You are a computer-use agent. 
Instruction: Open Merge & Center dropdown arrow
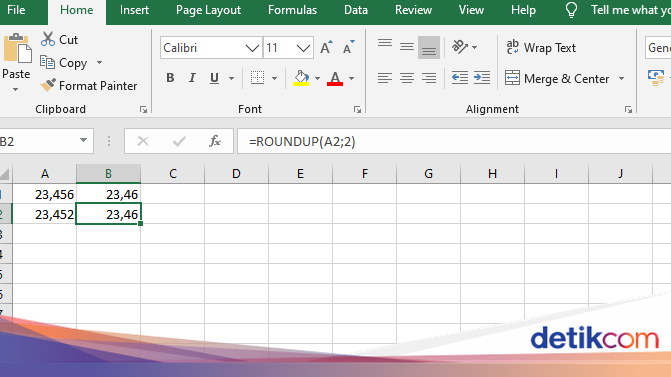[x=622, y=79]
